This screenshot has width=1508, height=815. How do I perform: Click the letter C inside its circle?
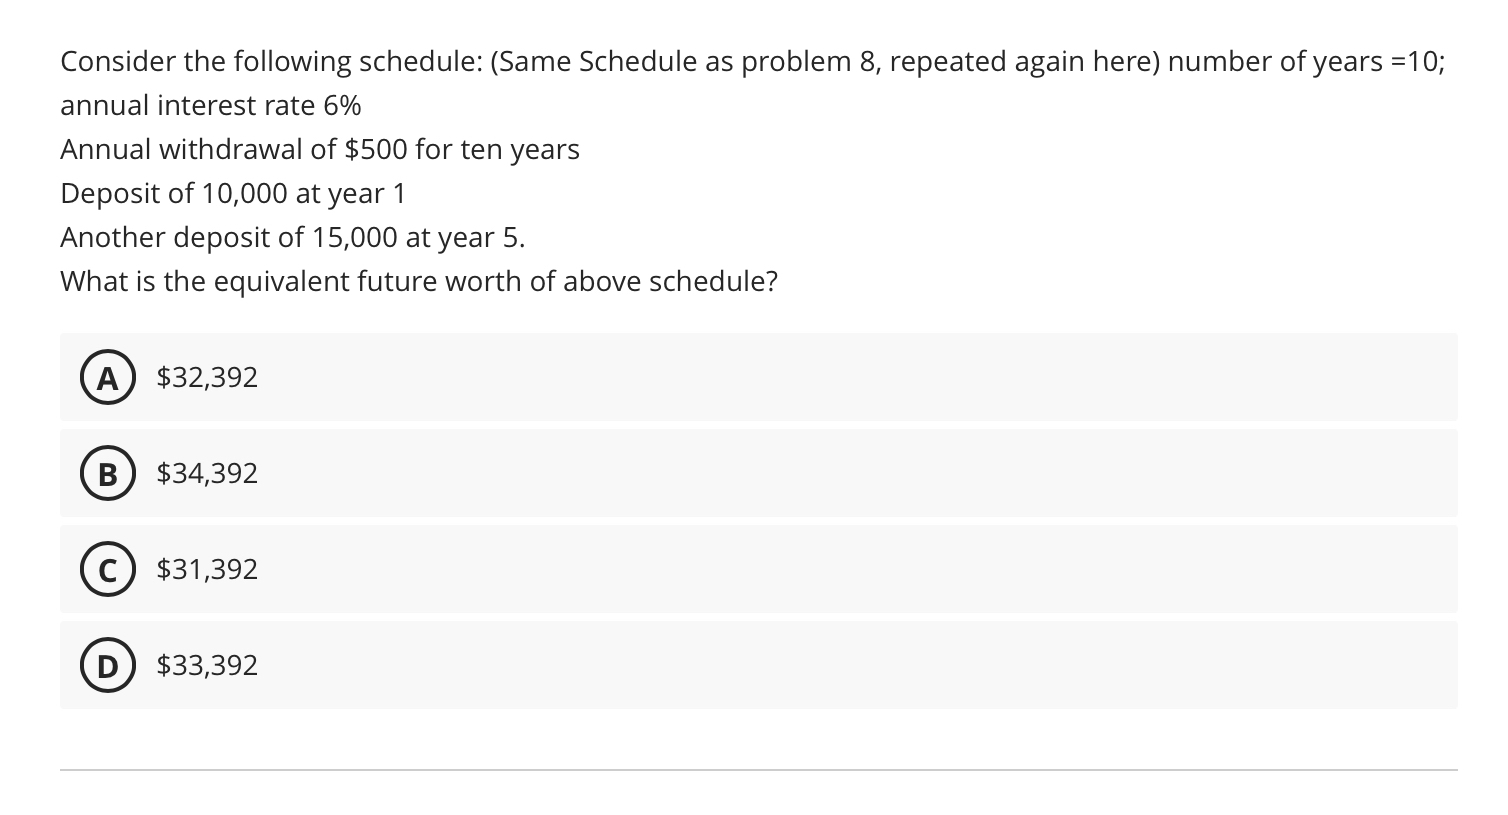107,569
